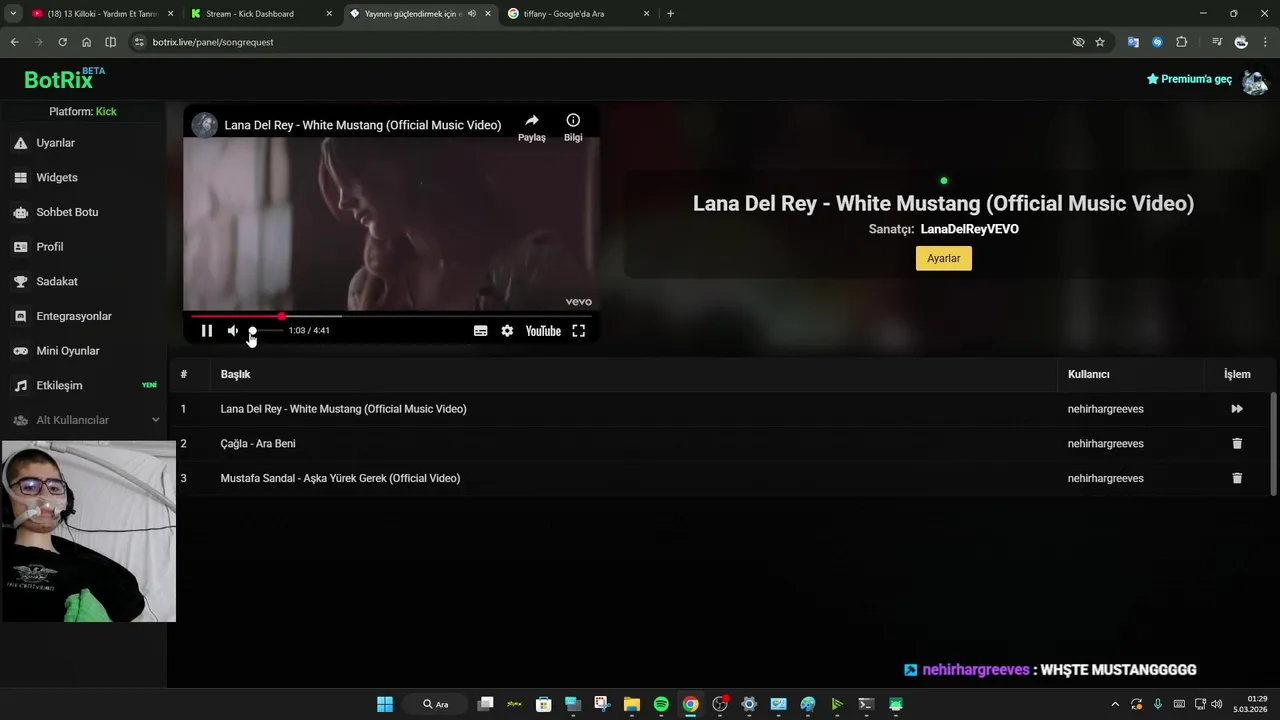Open browser extensions puzzle icon

pos(1181,42)
